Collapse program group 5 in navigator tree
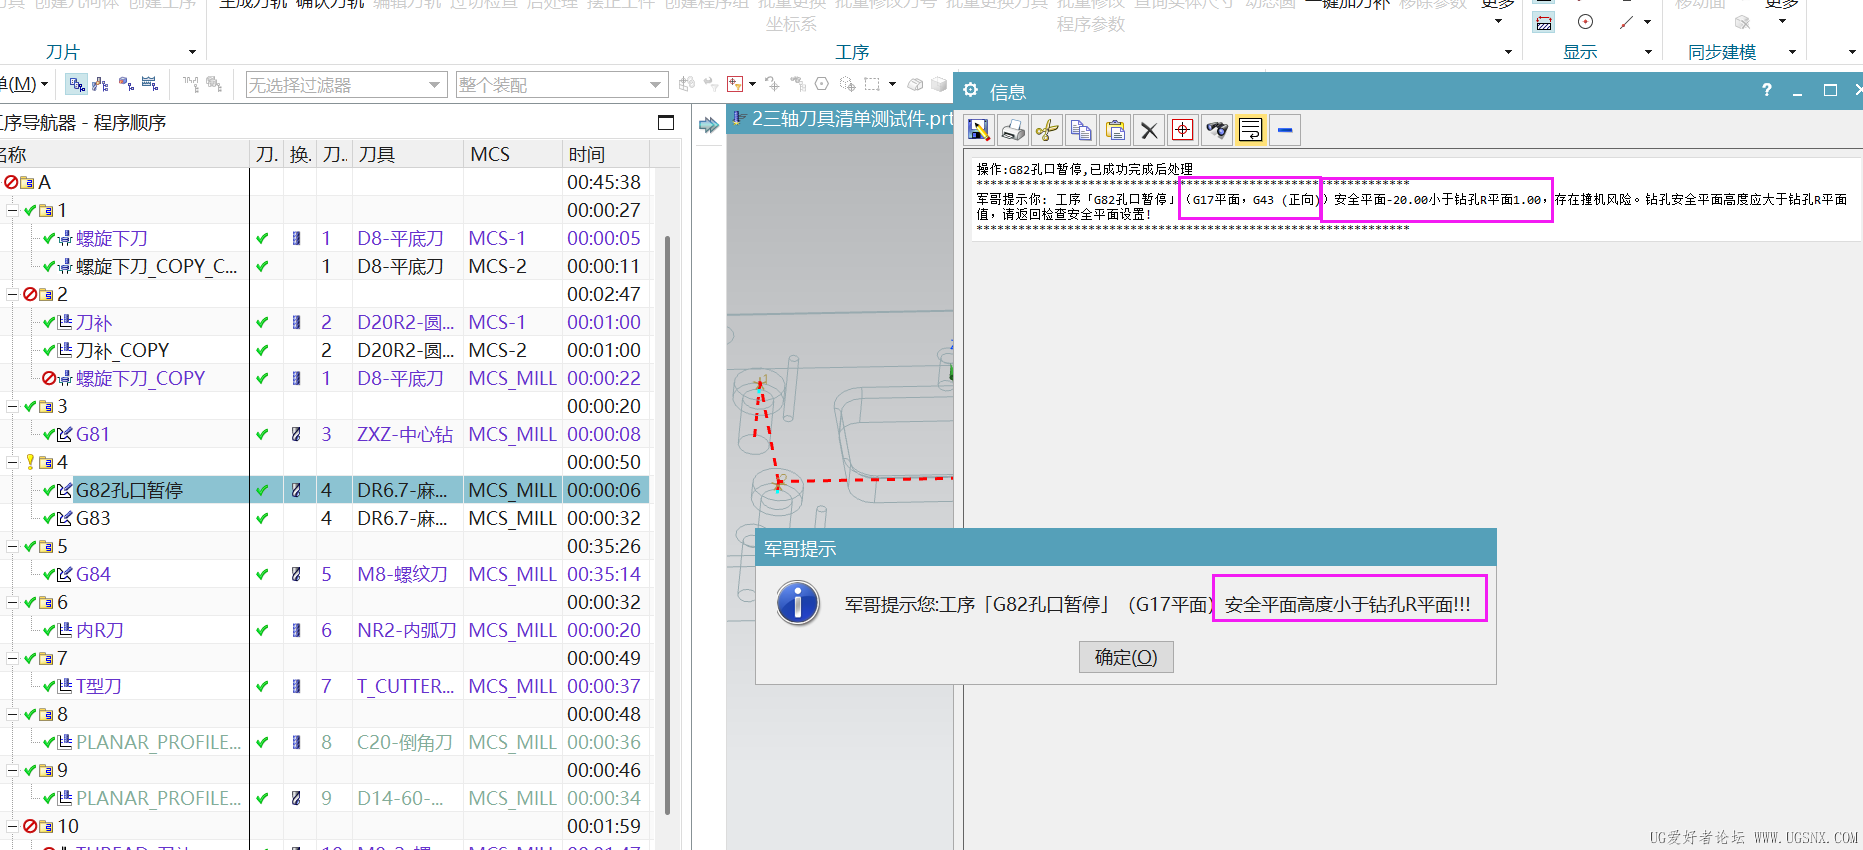The width and height of the screenshot is (1863, 850). [13, 546]
